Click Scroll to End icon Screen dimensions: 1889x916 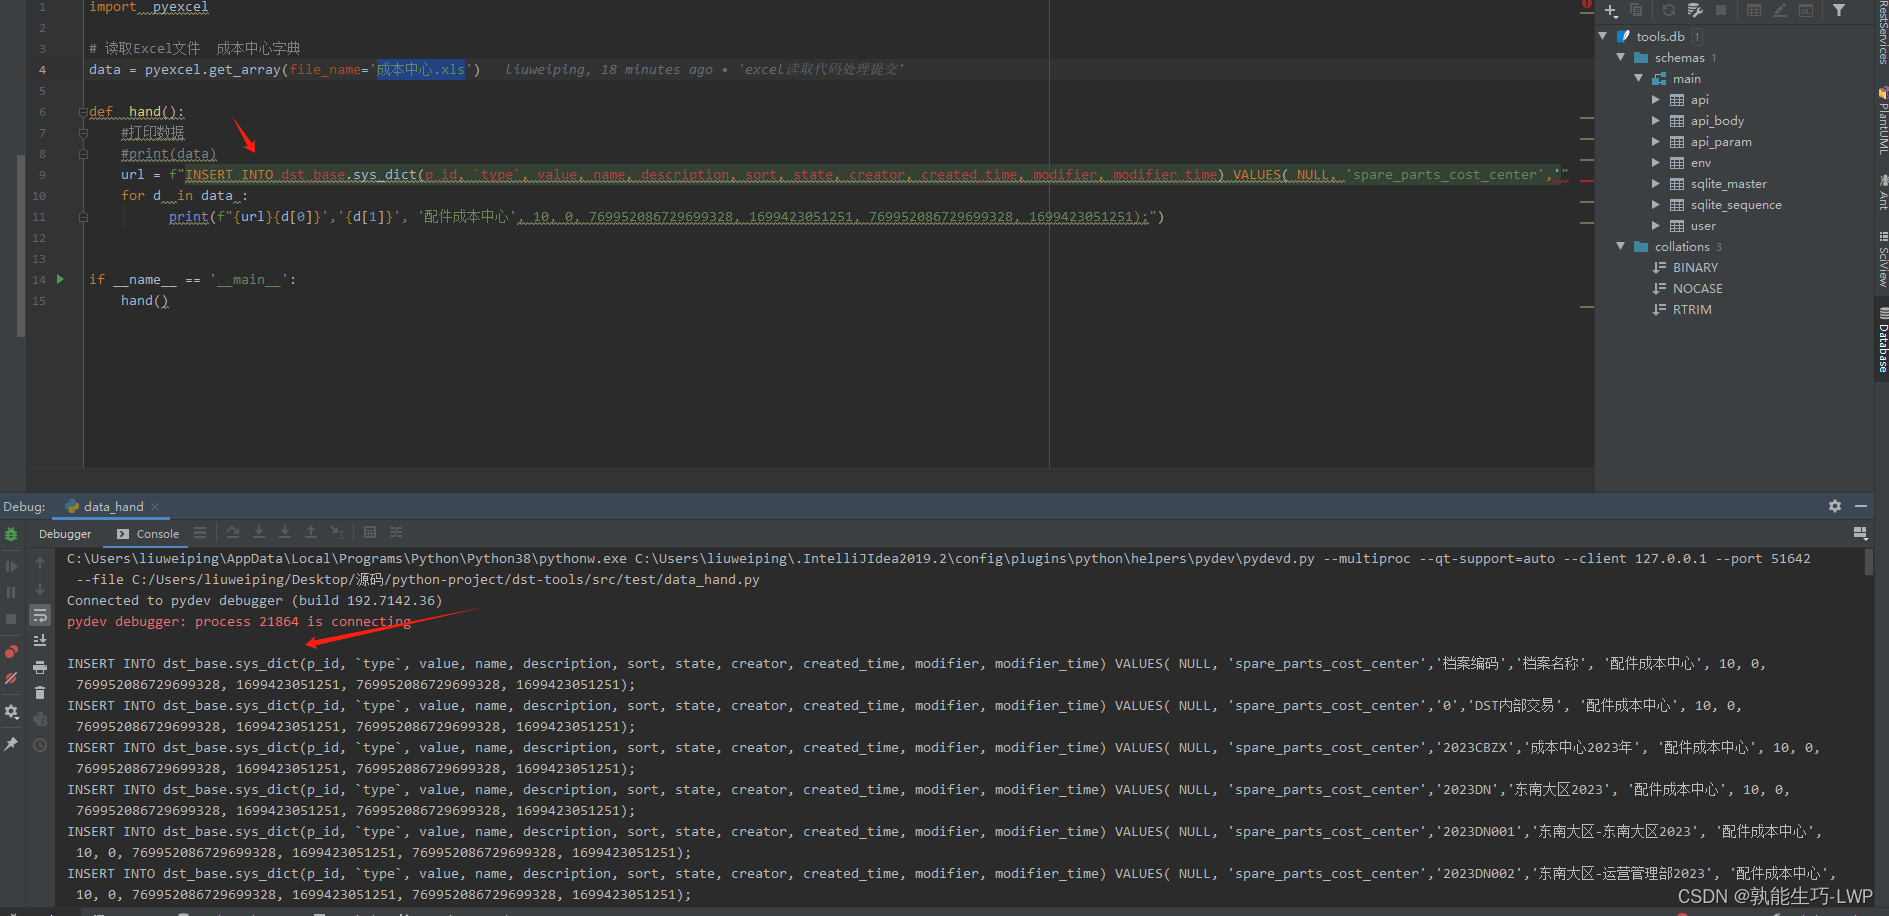pos(40,641)
